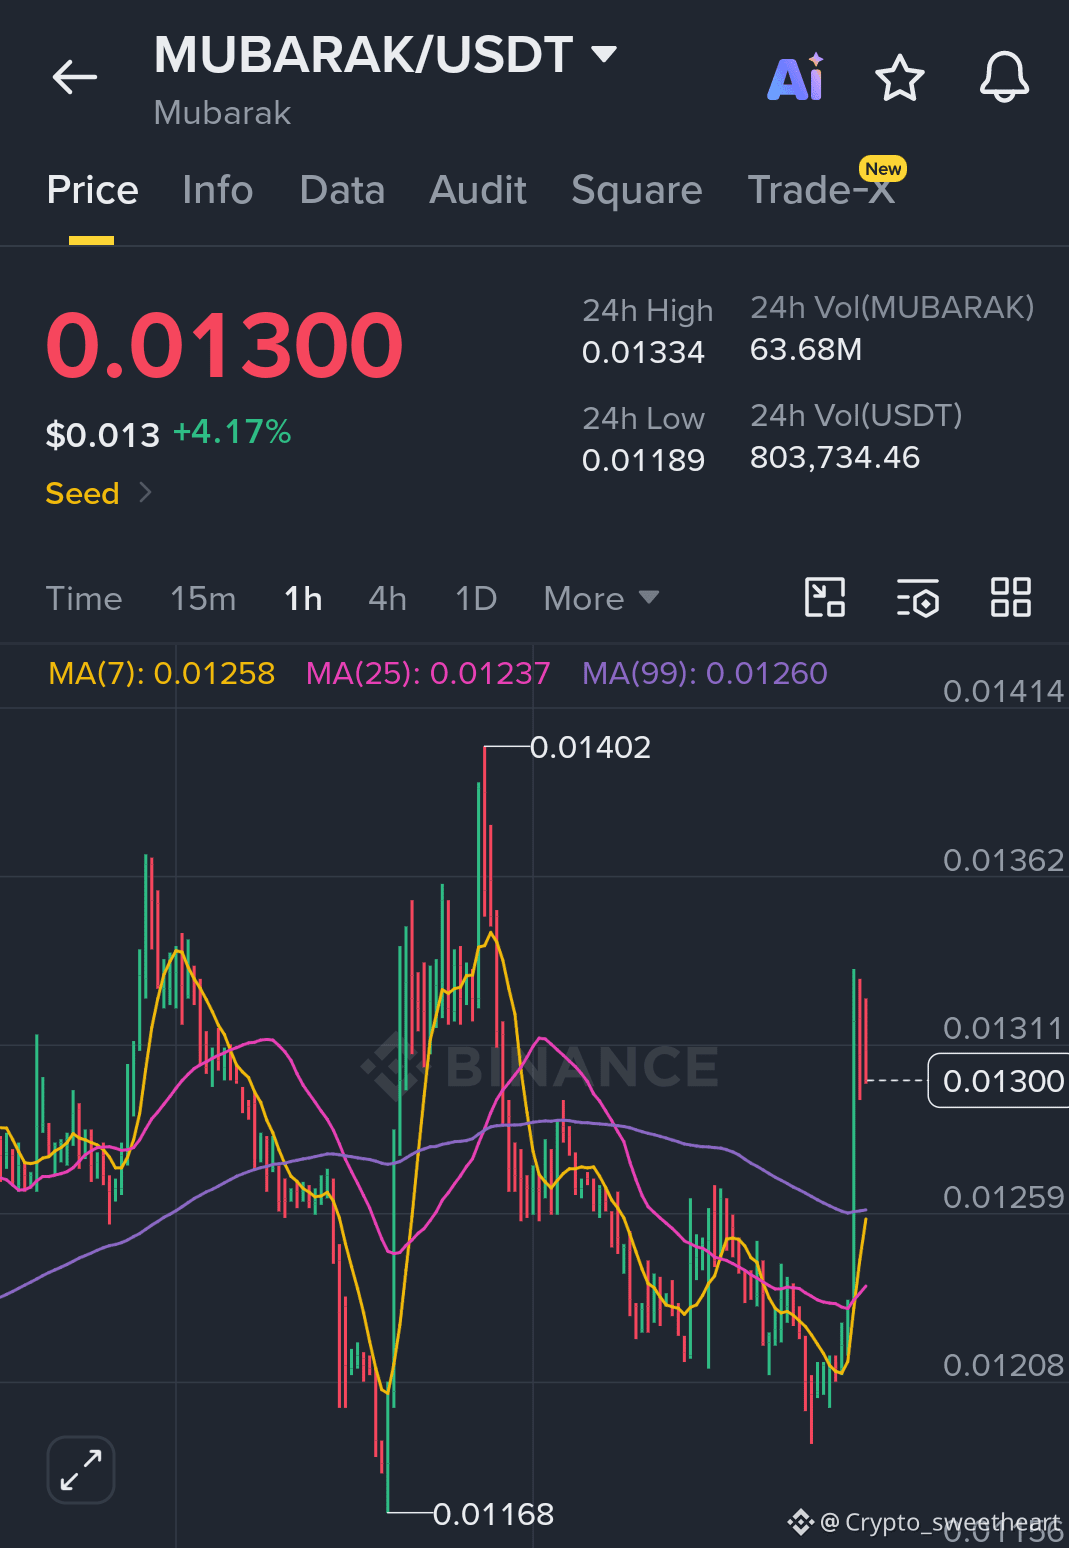This screenshot has height=1548, width=1069.
Task: Open the four-square grid menu icon
Action: 1010,598
